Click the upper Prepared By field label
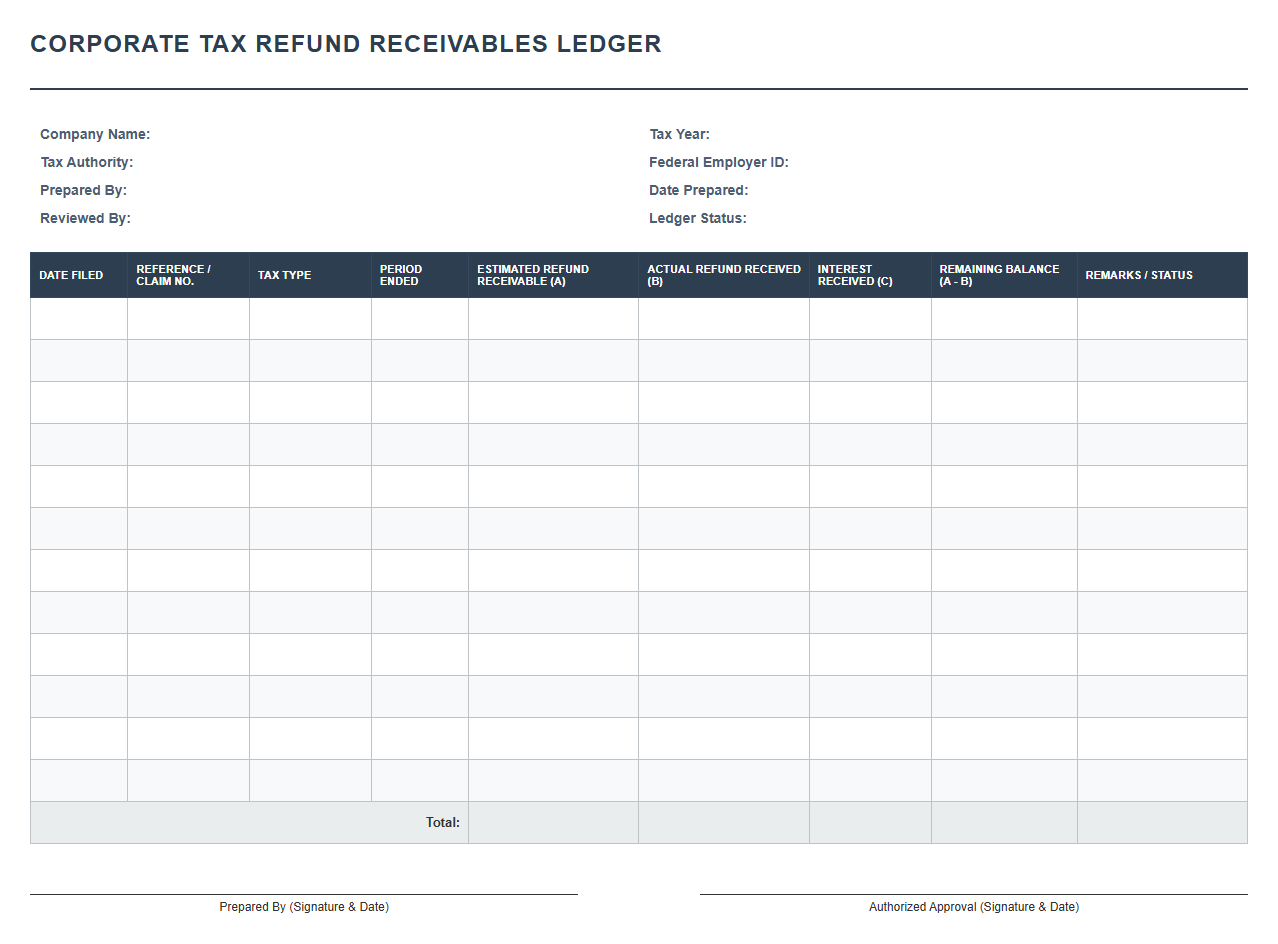This screenshot has height=944, width=1278. 84,190
